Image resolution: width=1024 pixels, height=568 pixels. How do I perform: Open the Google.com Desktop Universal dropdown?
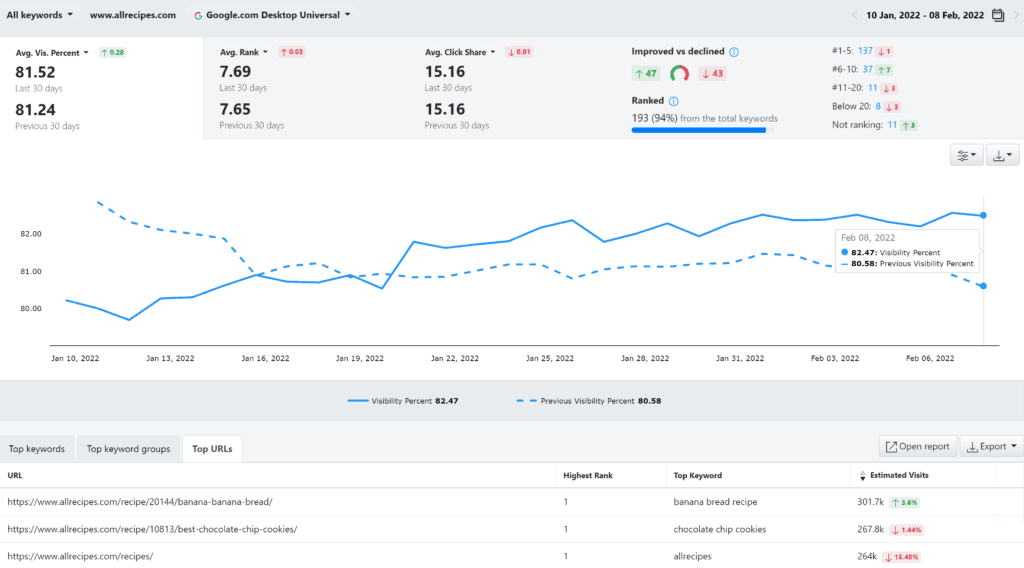click(x=278, y=14)
